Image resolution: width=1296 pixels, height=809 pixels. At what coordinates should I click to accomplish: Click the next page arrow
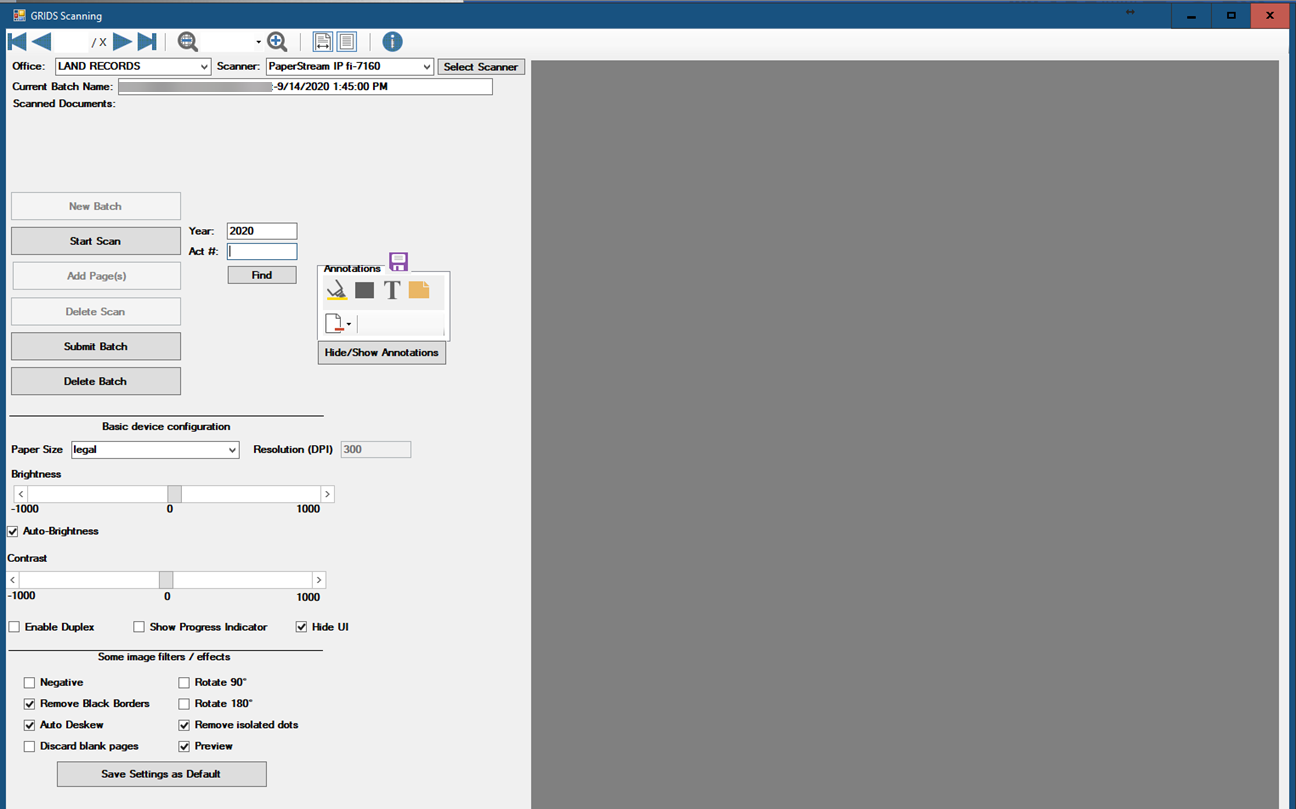pos(122,41)
